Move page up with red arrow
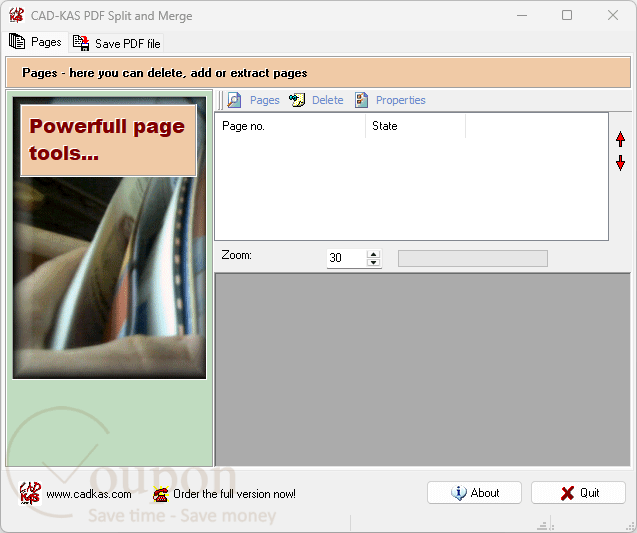The image size is (637, 533). click(x=620, y=139)
